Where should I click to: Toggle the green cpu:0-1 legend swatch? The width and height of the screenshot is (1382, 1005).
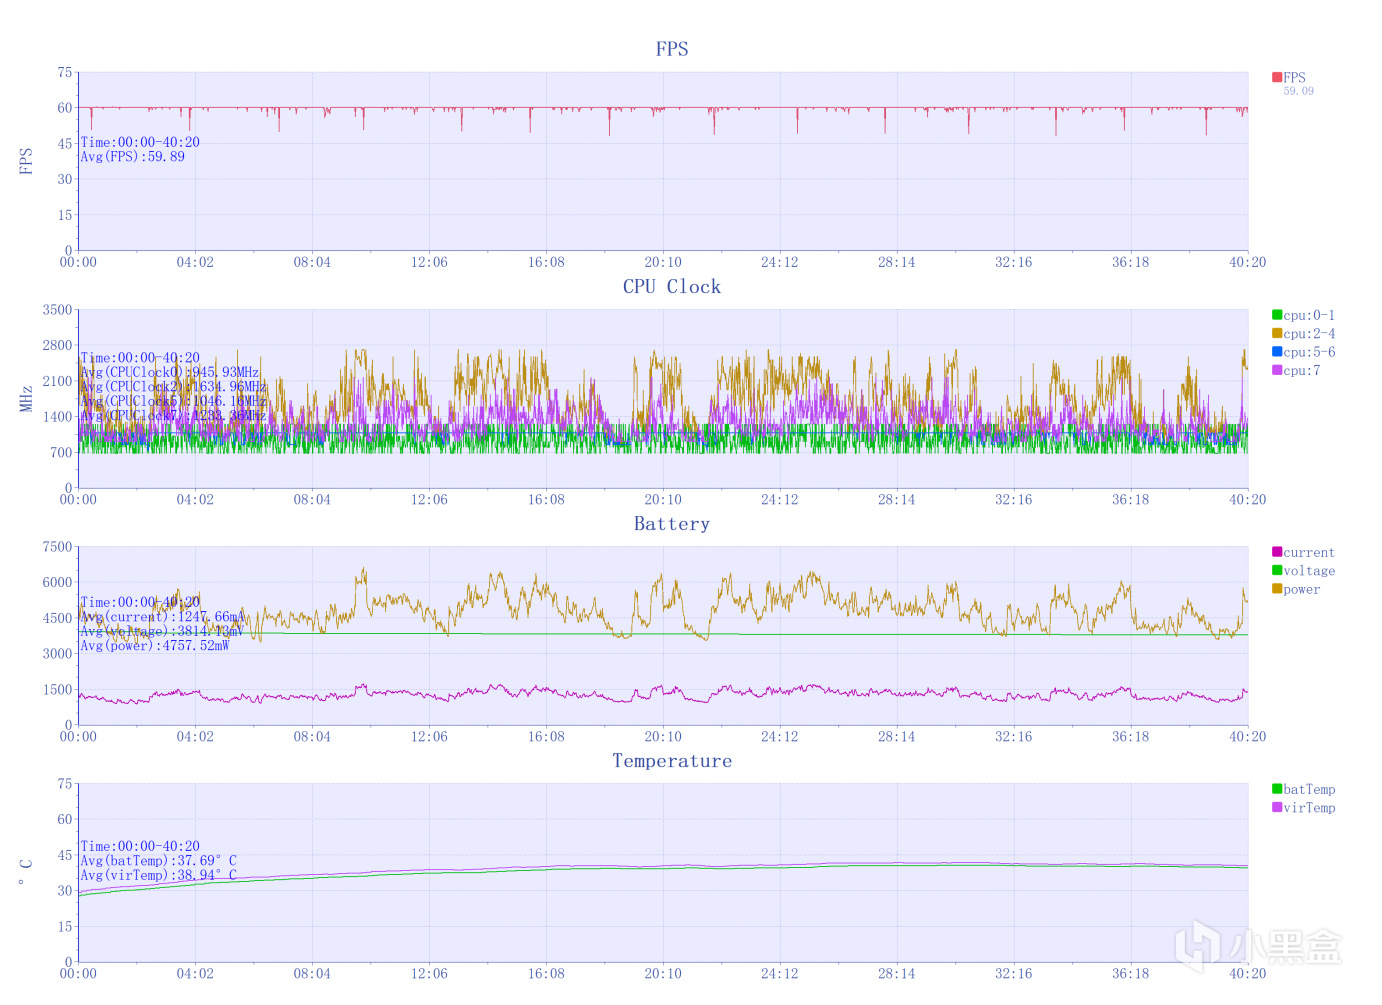coord(1277,315)
